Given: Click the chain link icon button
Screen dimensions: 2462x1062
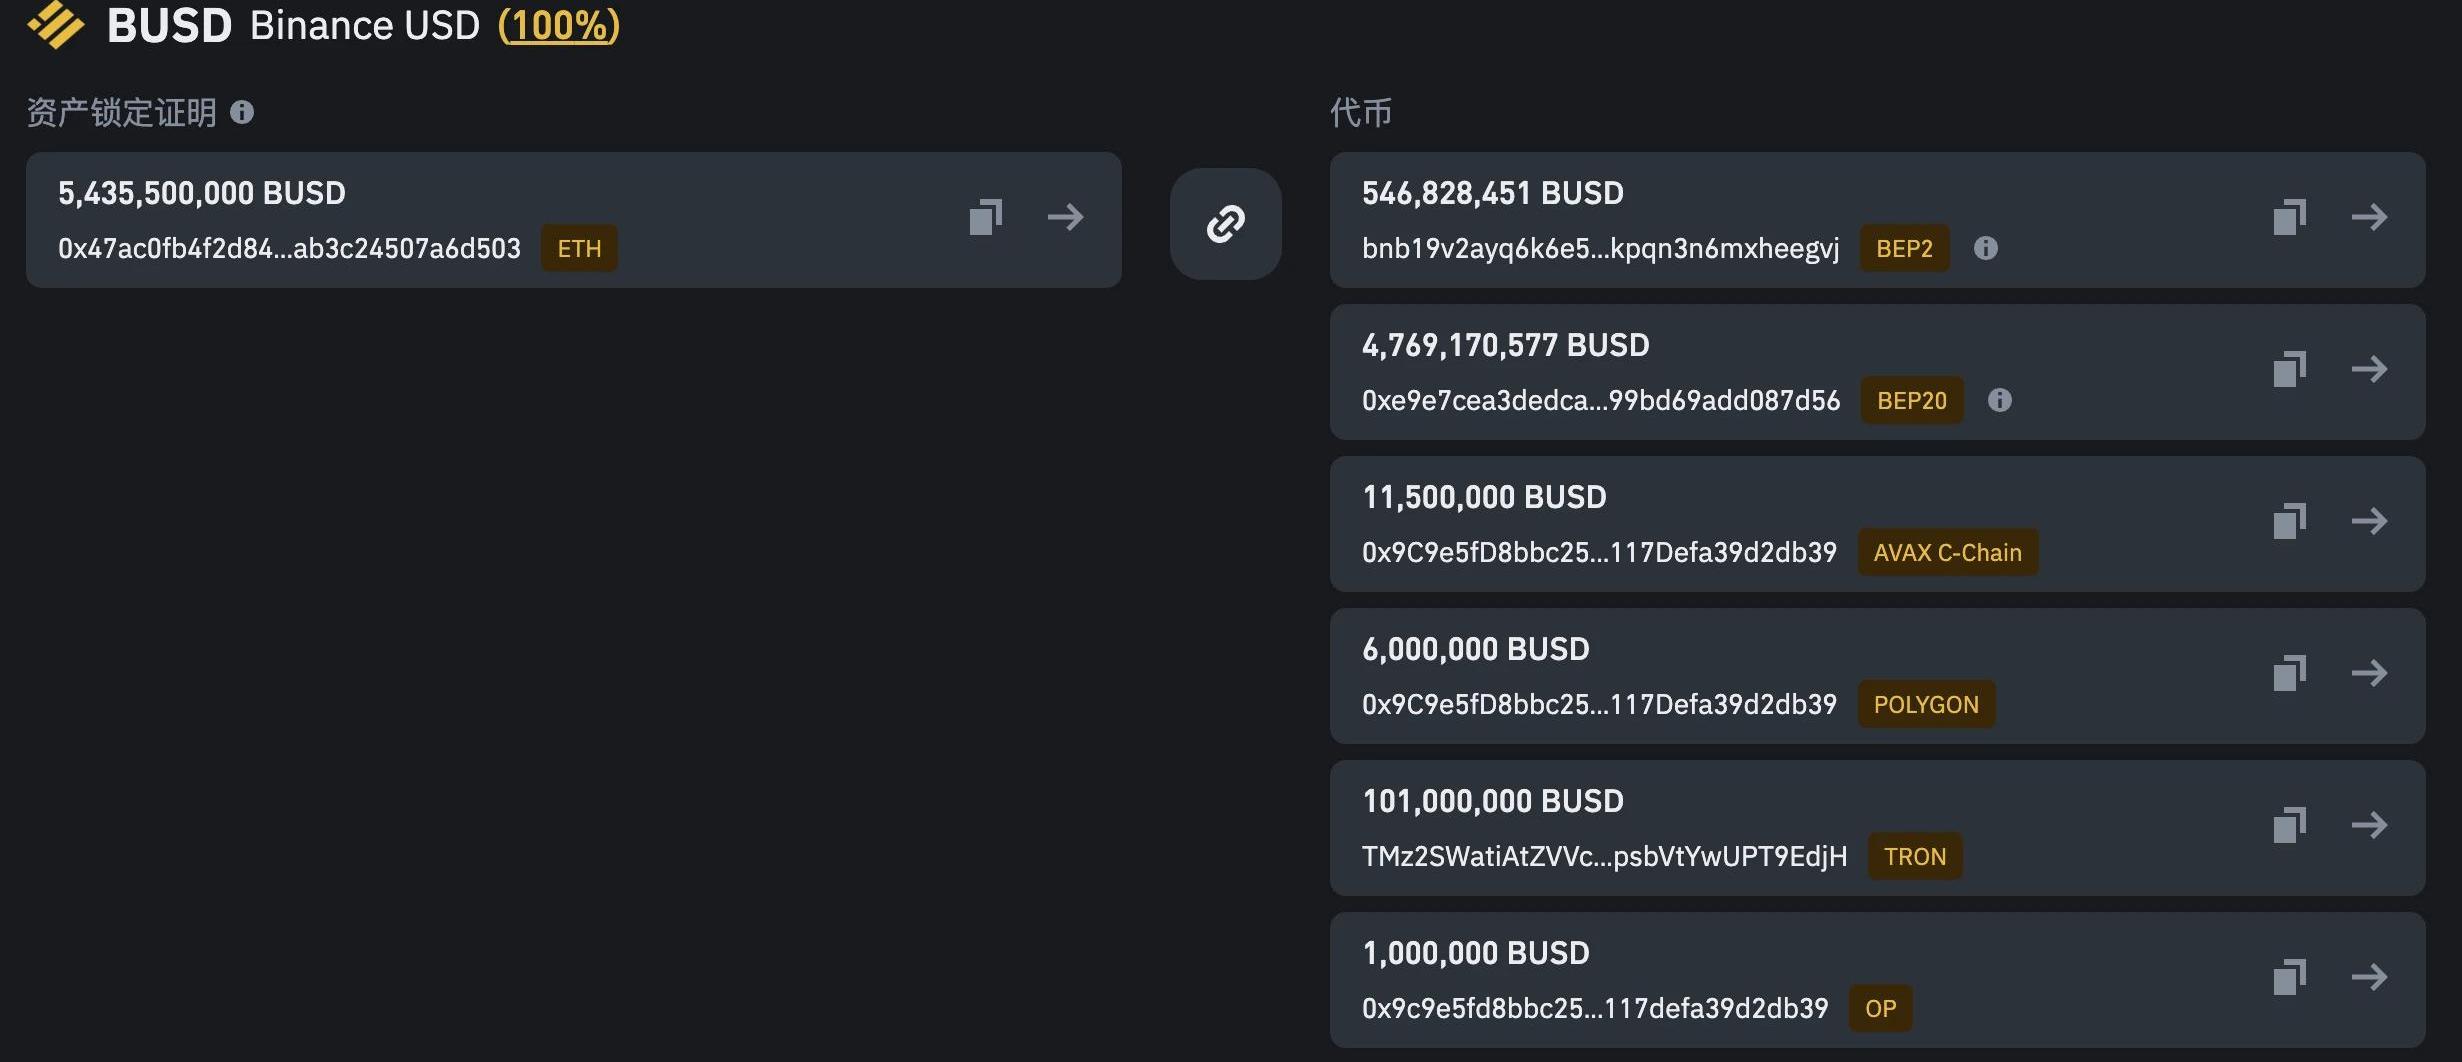Looking at the screenshot, I should click(x=1225, y=224).
